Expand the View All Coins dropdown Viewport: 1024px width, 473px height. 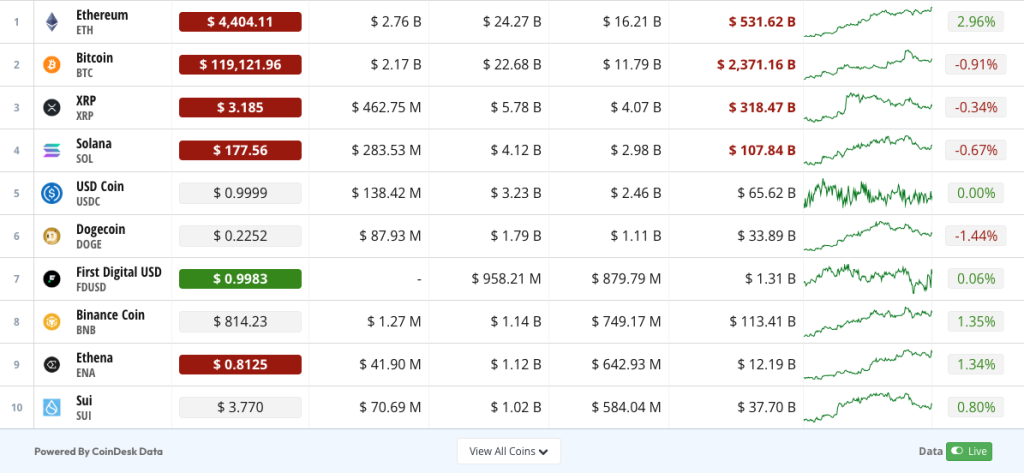coord(508,451)
